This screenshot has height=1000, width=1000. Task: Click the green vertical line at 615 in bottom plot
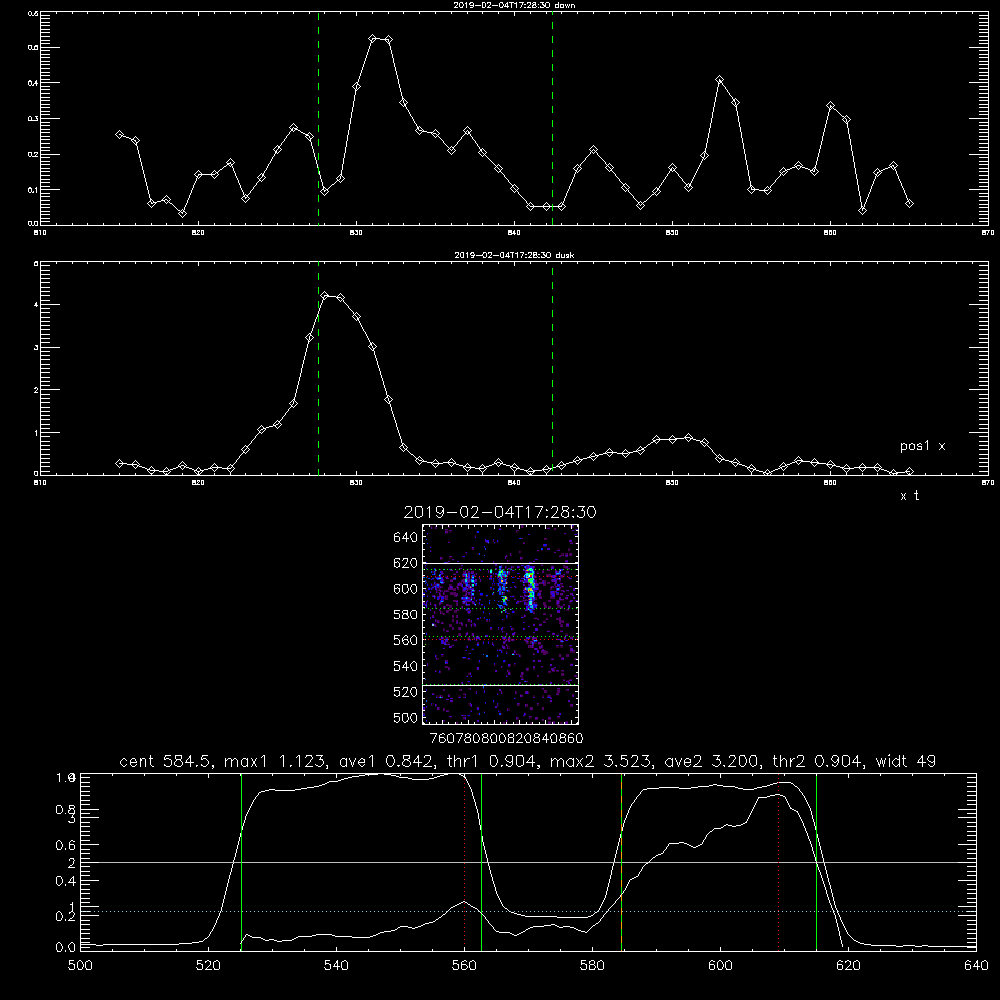(x=816, y=862)
